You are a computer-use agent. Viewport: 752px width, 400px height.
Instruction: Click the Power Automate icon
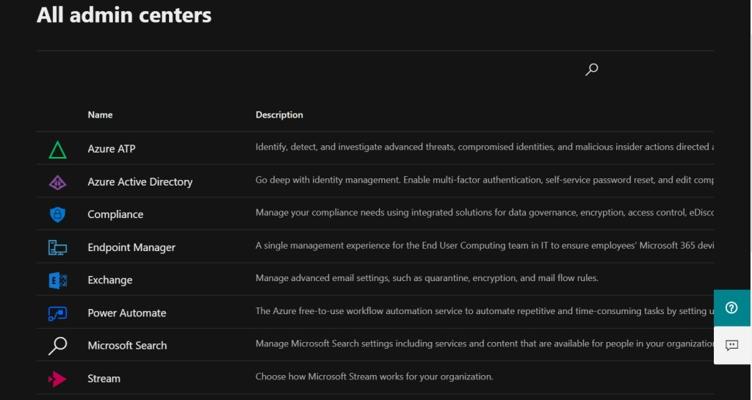[57, 313]
